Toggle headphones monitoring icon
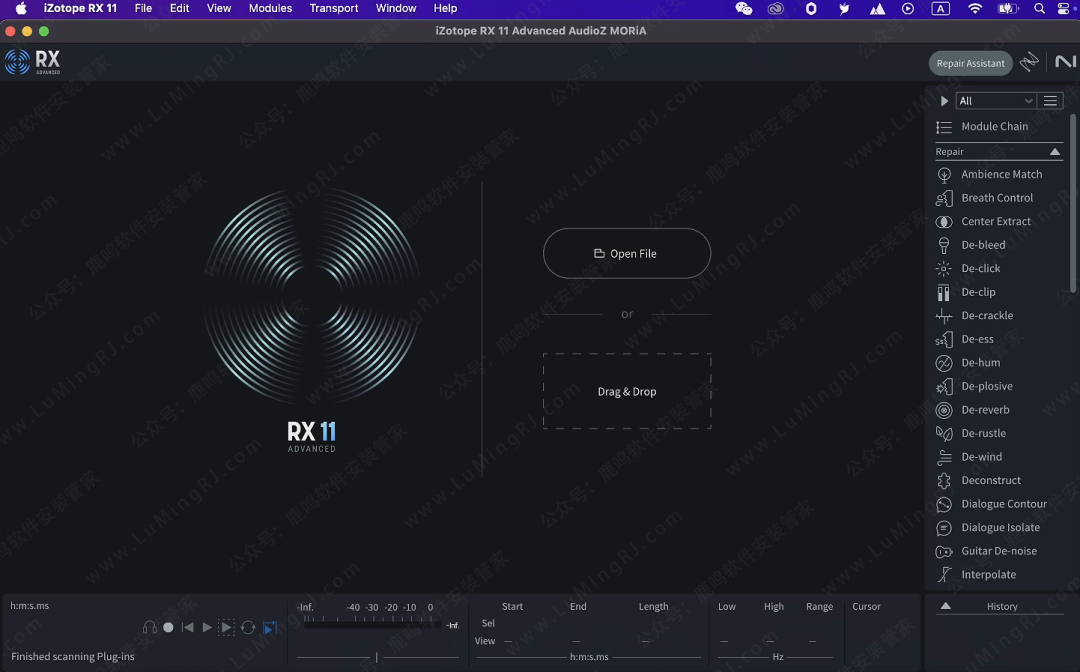1080x672 pixels. click(150, 628)
